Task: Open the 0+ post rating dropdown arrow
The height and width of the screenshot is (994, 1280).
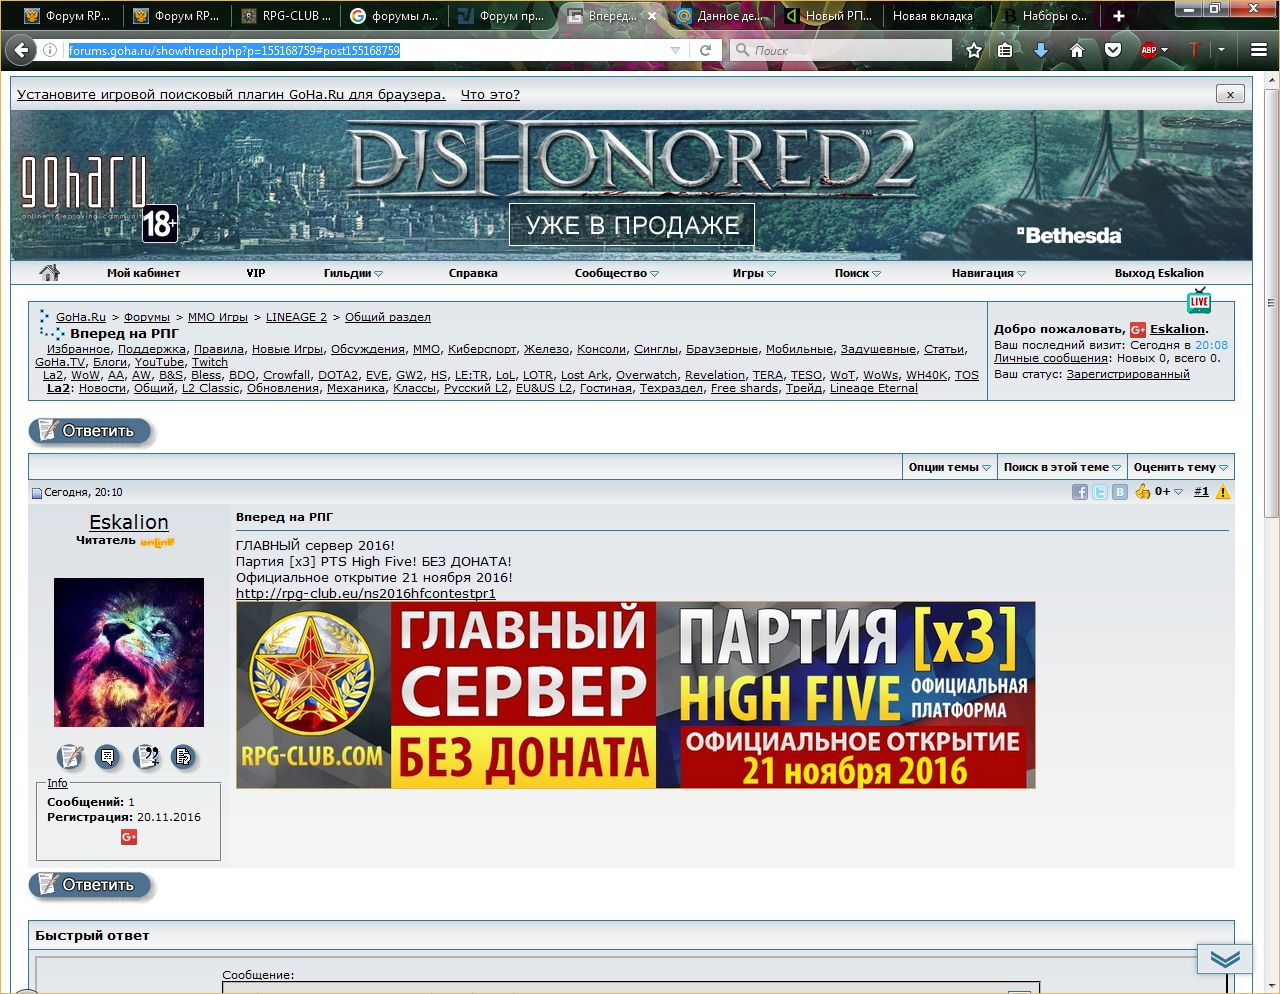Action: [1178, 492]
